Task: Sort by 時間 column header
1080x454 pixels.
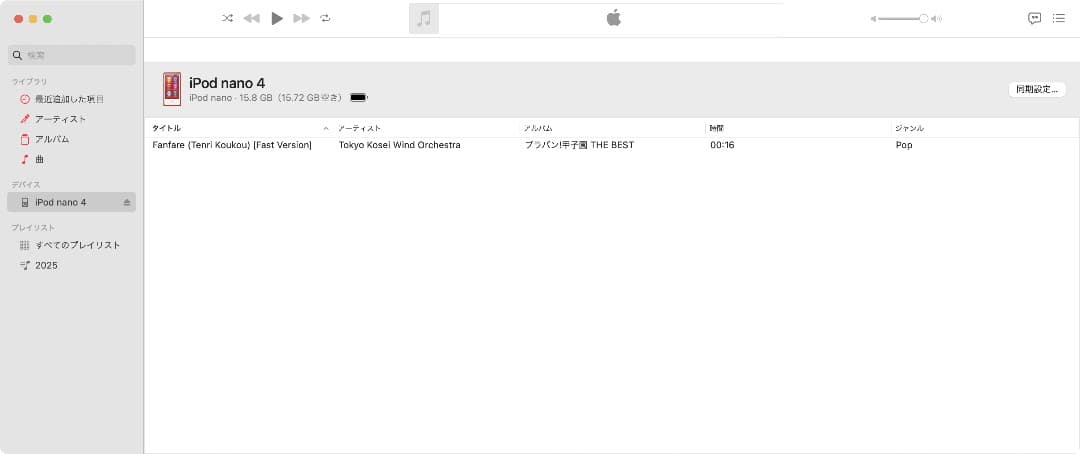Action: pos(716,128)
